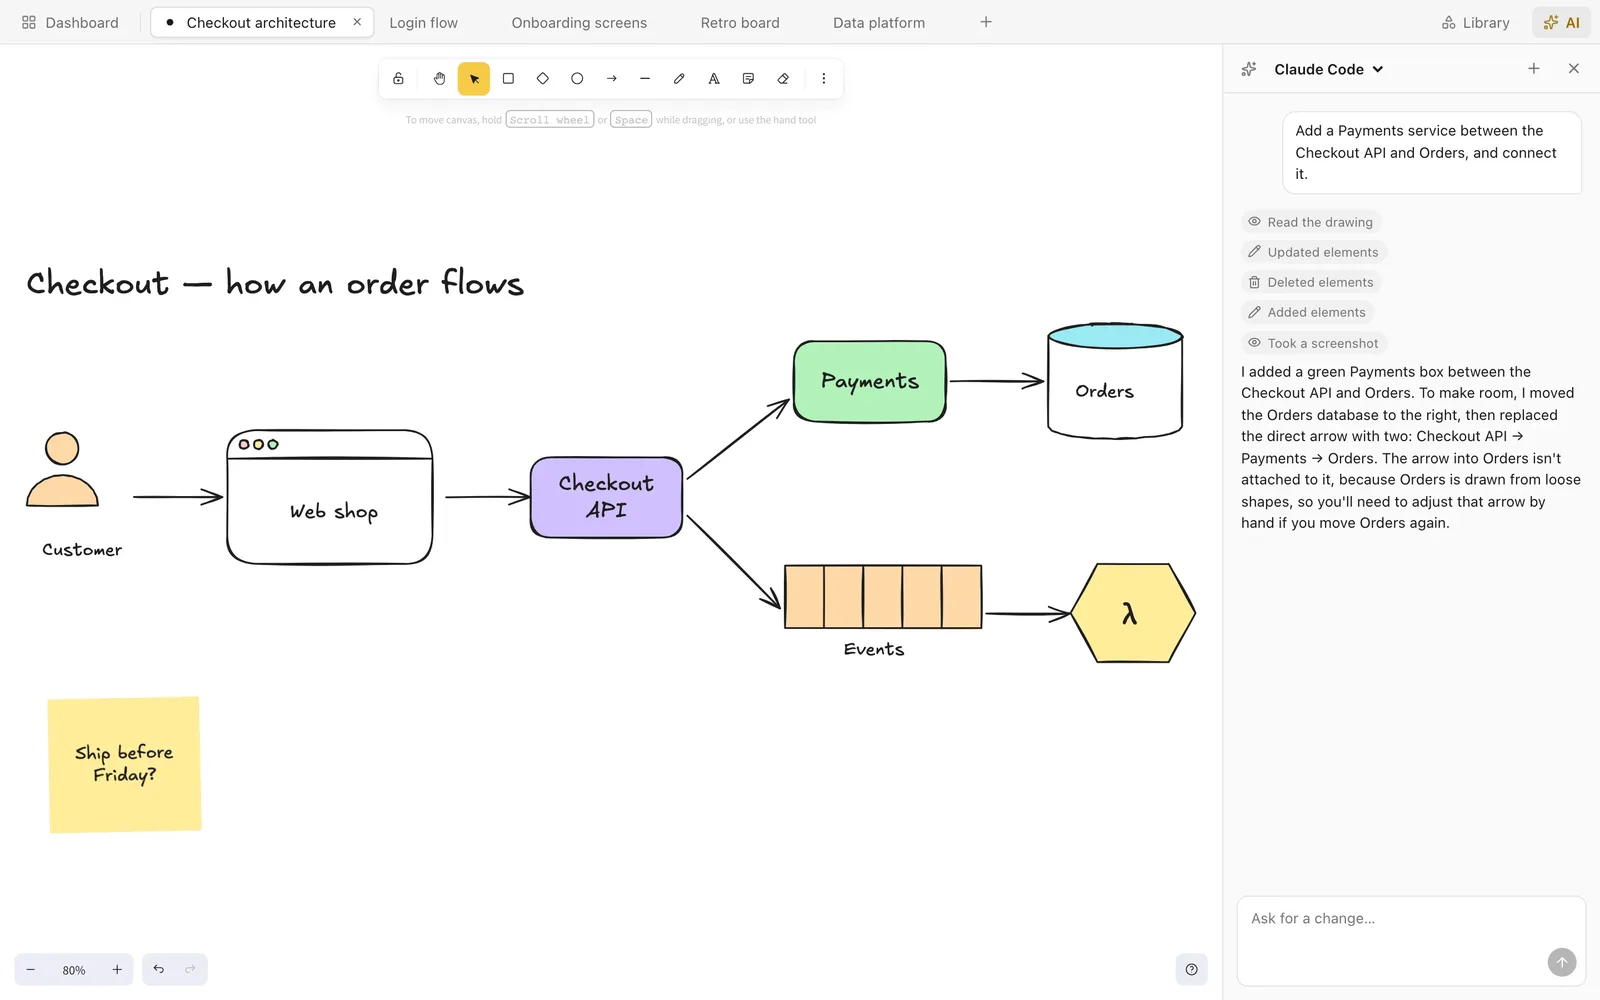Select the Pencil draw tool
Viewport: 1600px width, 1000px height.
679,79
